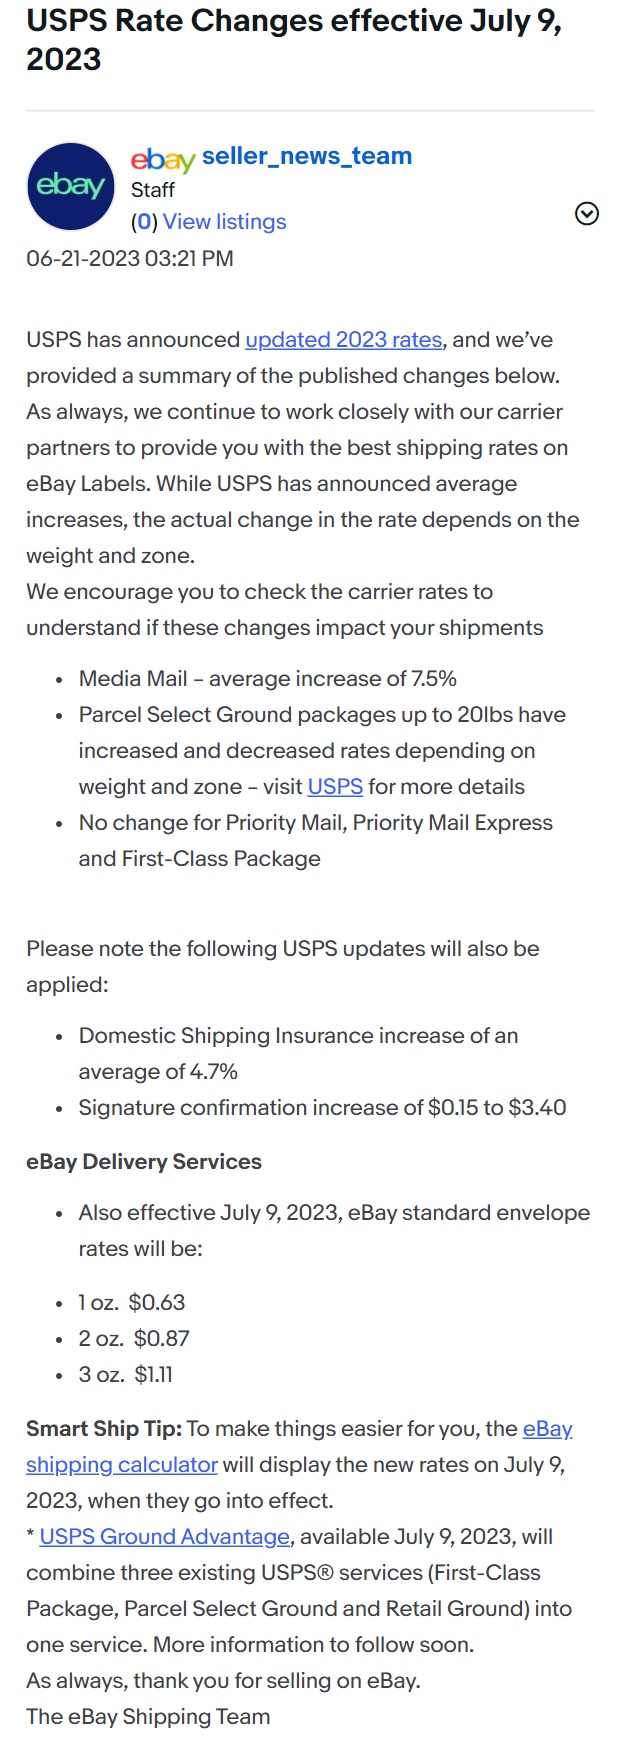Click the Signature confirmation increase bullet

(x=323, y=1108)
